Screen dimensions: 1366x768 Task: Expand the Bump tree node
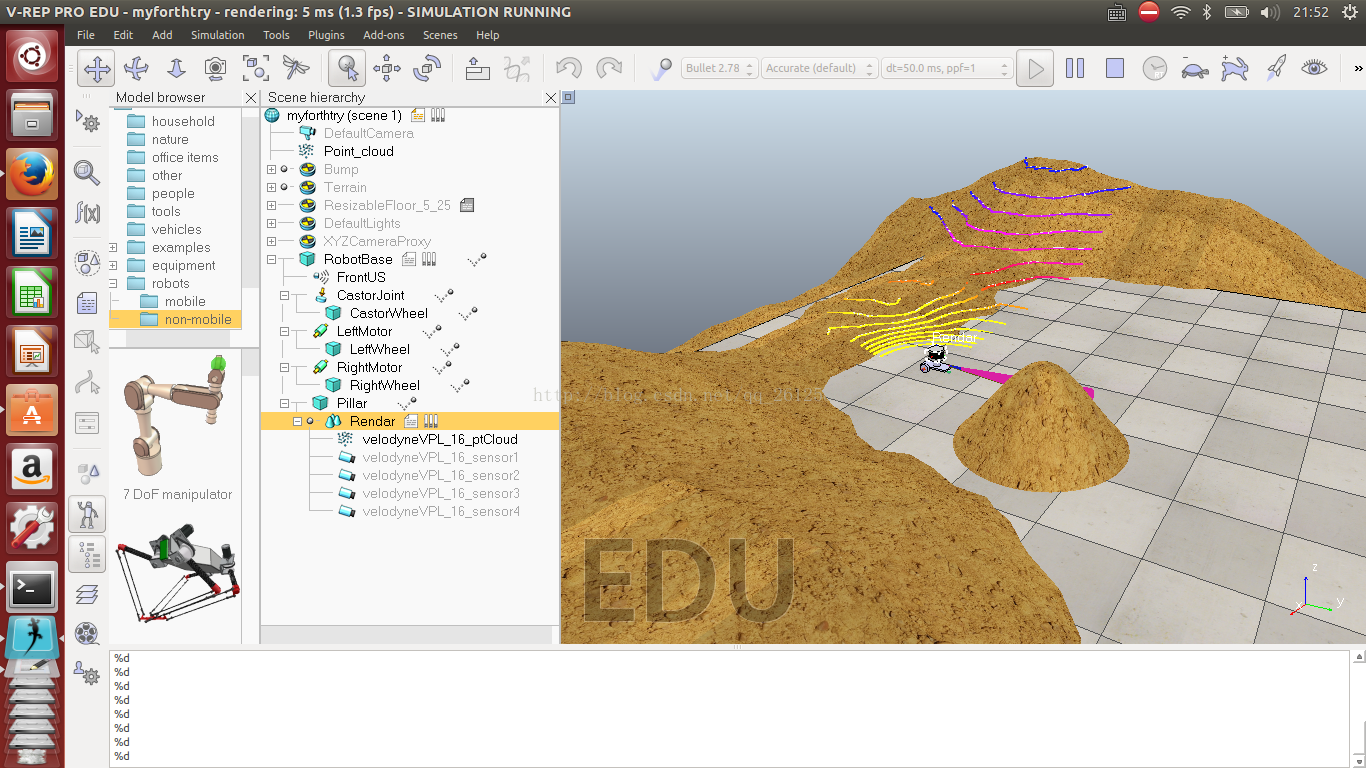click(x=271, y=169)
